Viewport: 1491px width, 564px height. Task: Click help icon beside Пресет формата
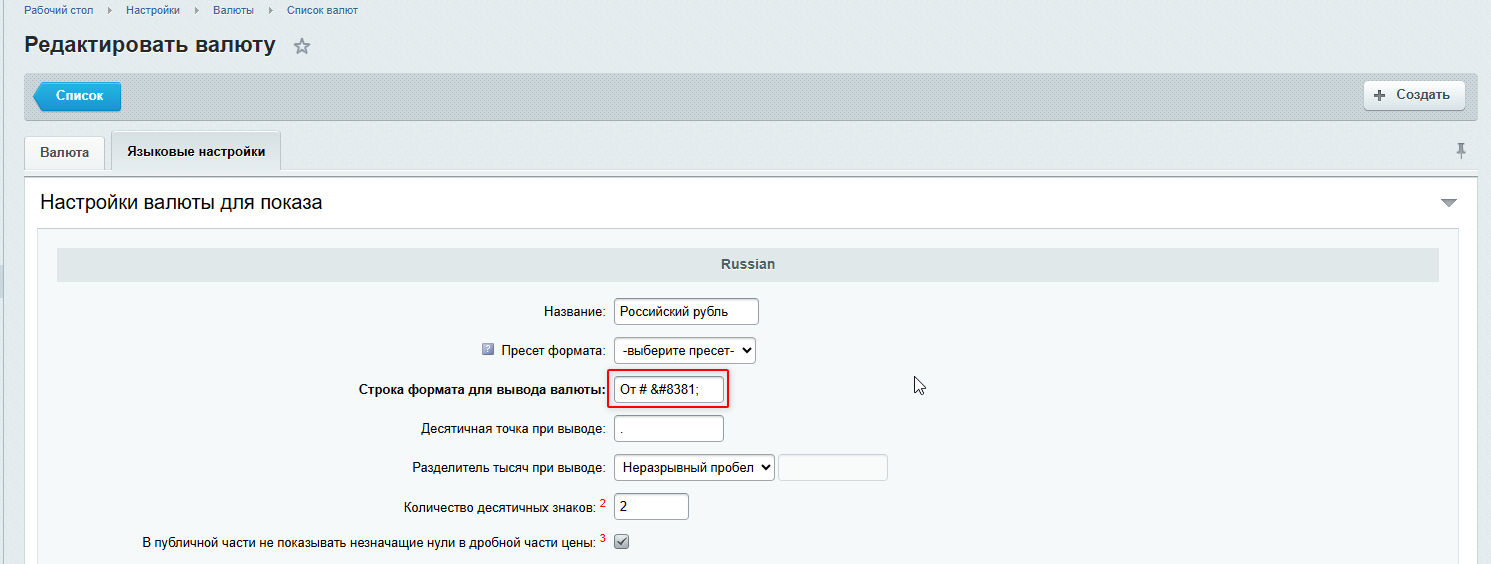pyautogui.click(x=488, y=350)
